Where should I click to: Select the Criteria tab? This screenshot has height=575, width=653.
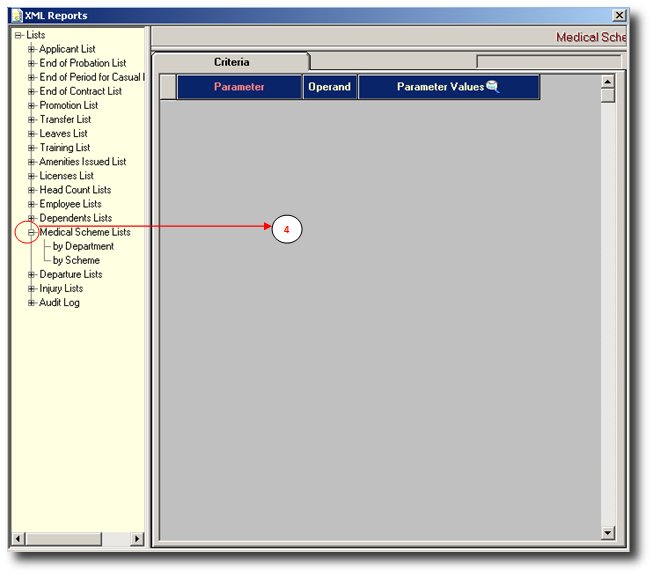point(231,62)
